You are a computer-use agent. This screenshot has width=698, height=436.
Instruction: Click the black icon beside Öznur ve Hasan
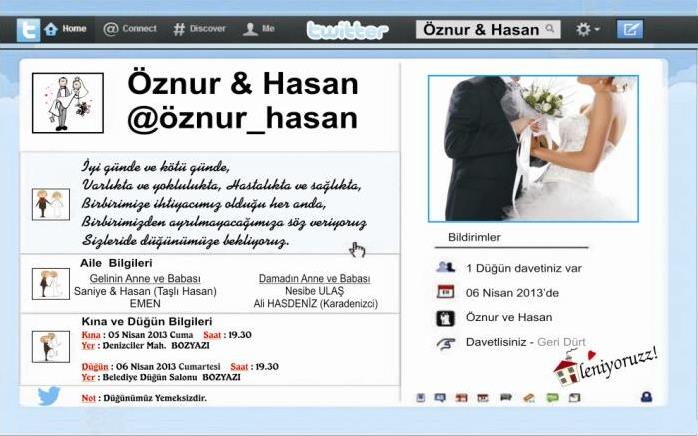[445, 318]
